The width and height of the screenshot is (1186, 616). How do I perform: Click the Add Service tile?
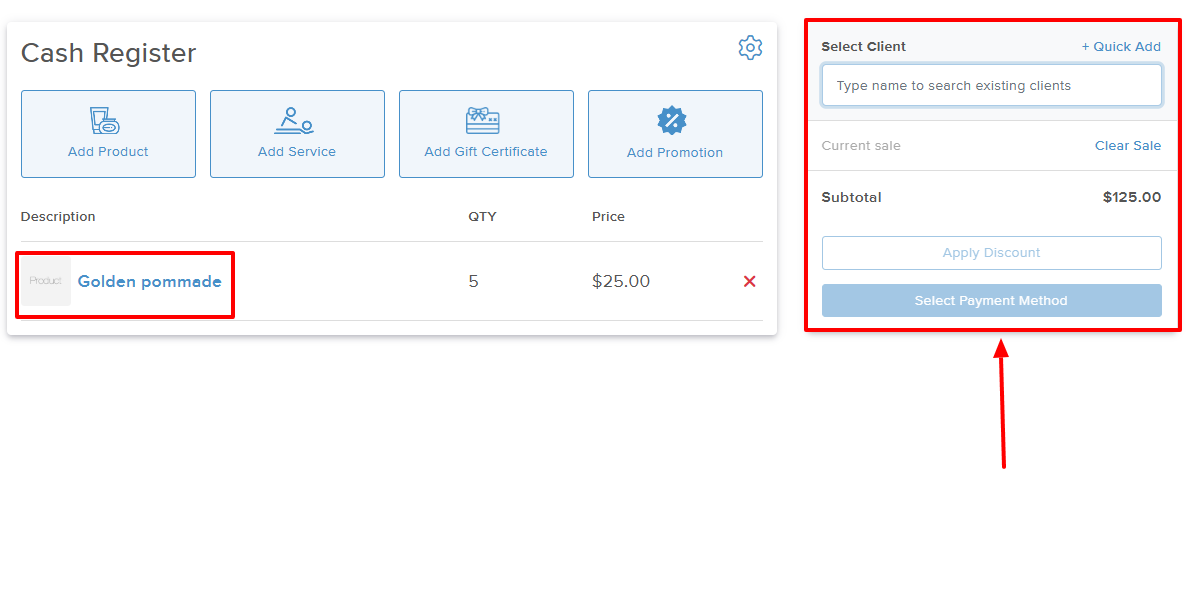(297, 134)
